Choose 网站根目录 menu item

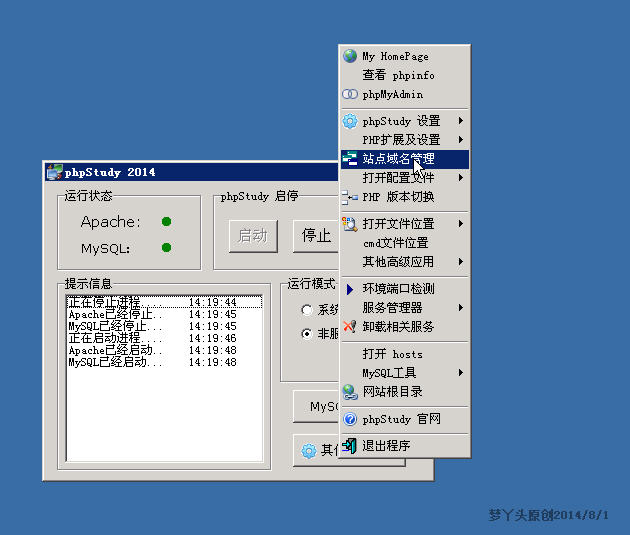pyautogui.click(x=405, y=392)
